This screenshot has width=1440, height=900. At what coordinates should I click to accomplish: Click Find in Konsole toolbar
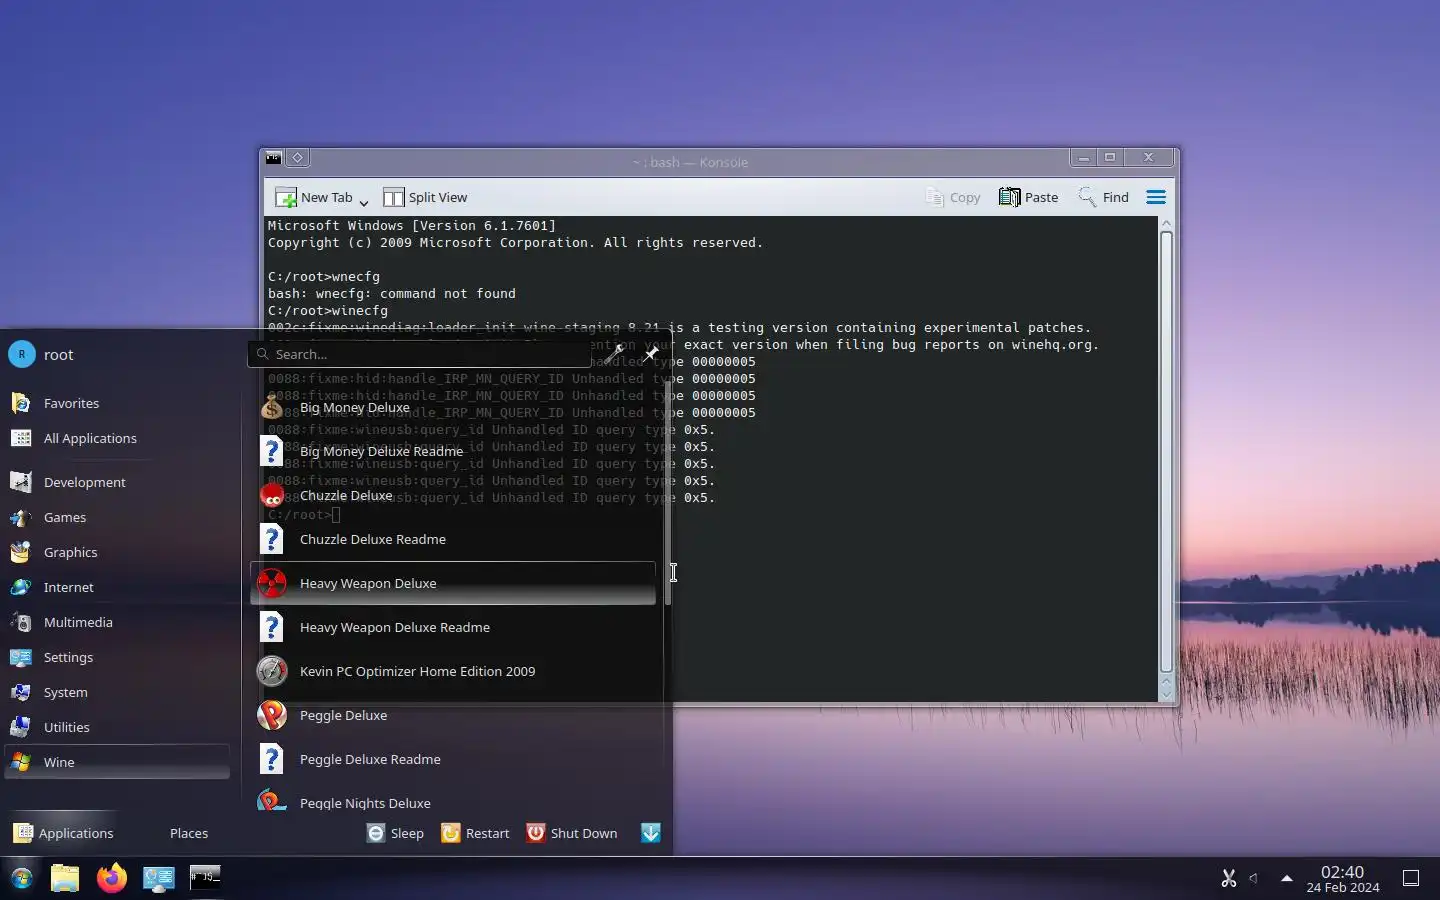[x=1104, y=197]
